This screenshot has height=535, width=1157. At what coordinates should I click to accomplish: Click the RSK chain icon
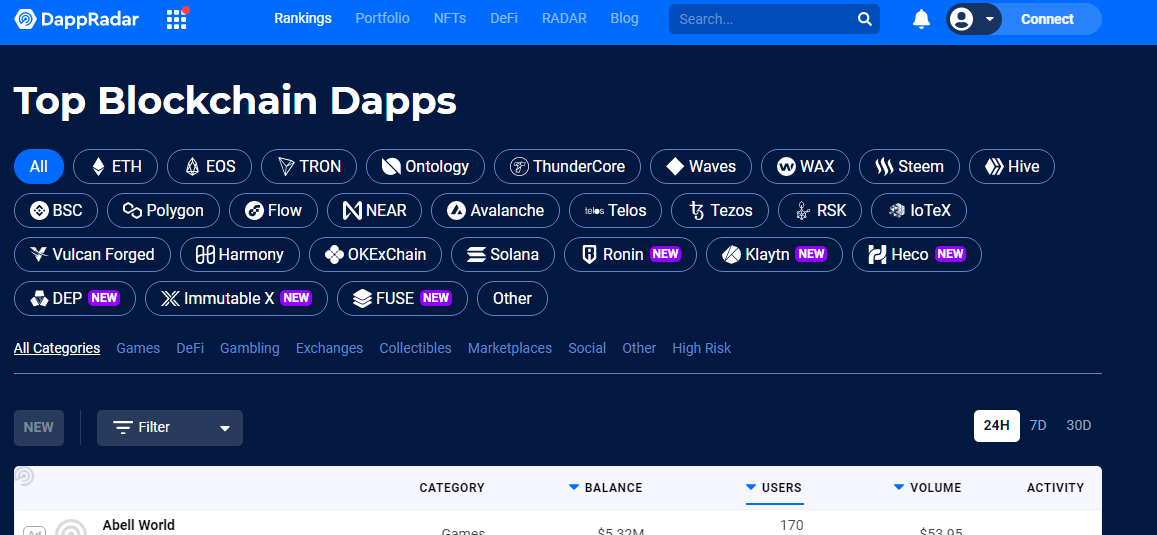pyautogui.click(x=803, y=211)
